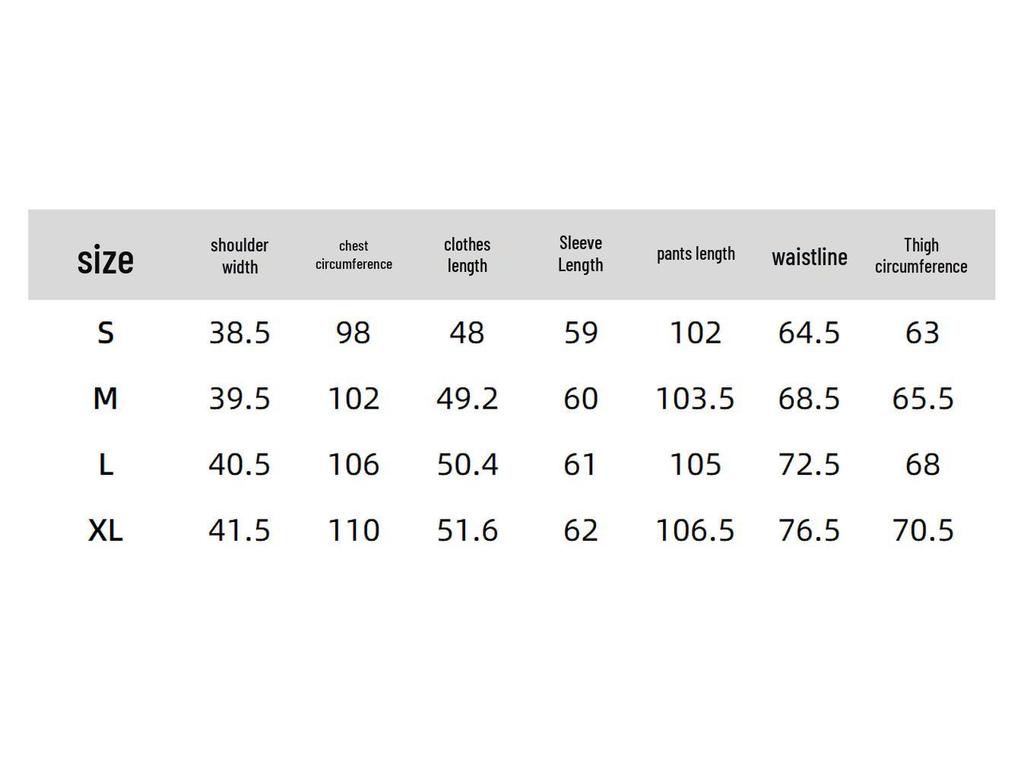The image size is (1024, 768).
Task: Click the 38.5 shoulder width value
Action: click(x=239, y=333)
